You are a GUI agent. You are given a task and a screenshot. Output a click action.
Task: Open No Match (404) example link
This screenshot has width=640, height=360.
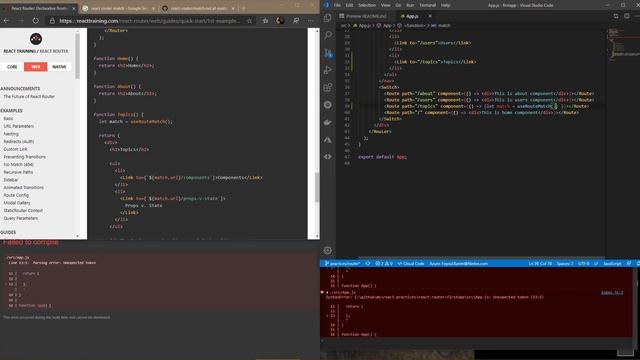[19, 164]
